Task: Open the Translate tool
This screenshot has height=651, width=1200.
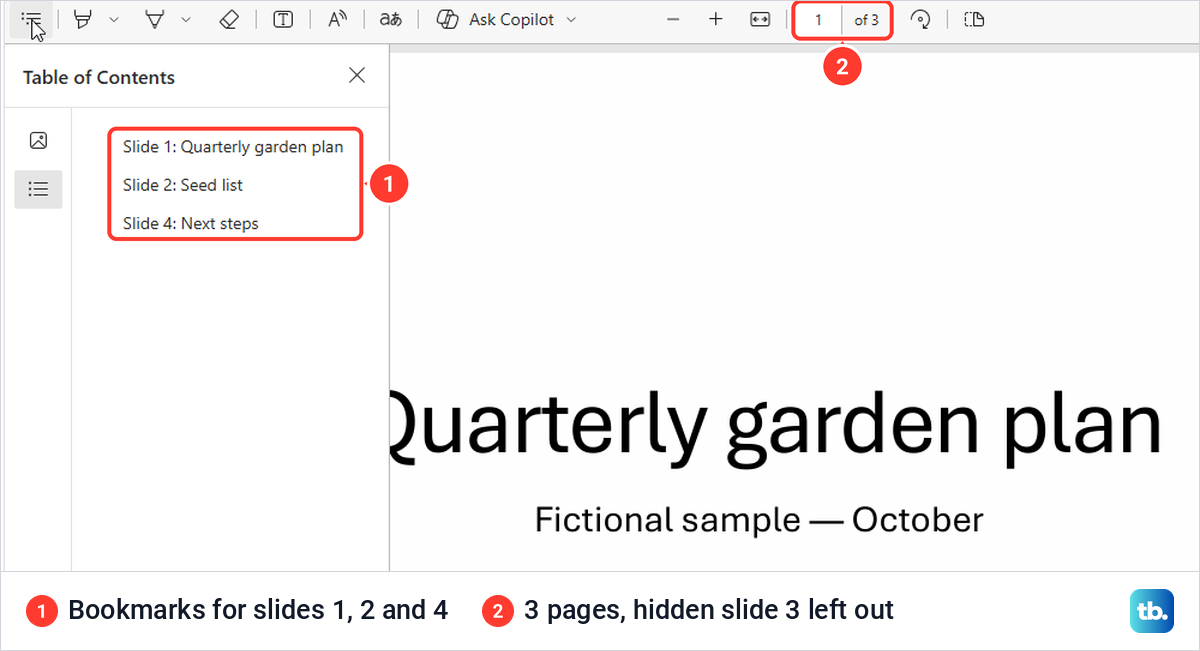Action: (x=390, y=20)
